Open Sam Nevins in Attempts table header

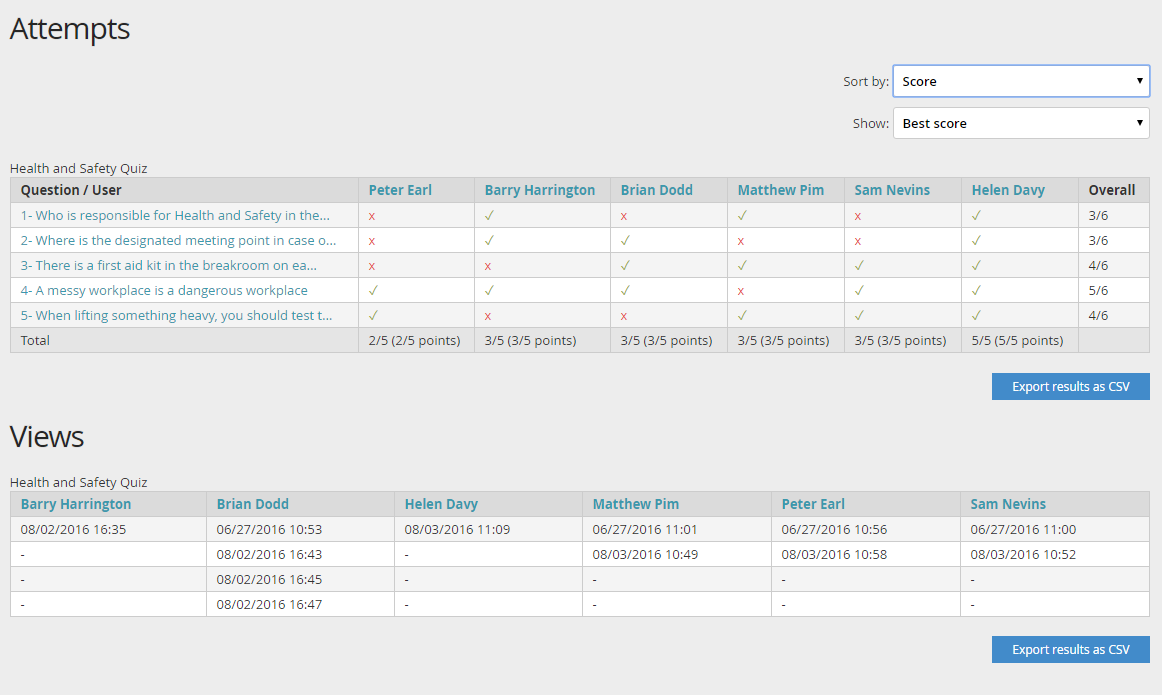click(892, 190)
